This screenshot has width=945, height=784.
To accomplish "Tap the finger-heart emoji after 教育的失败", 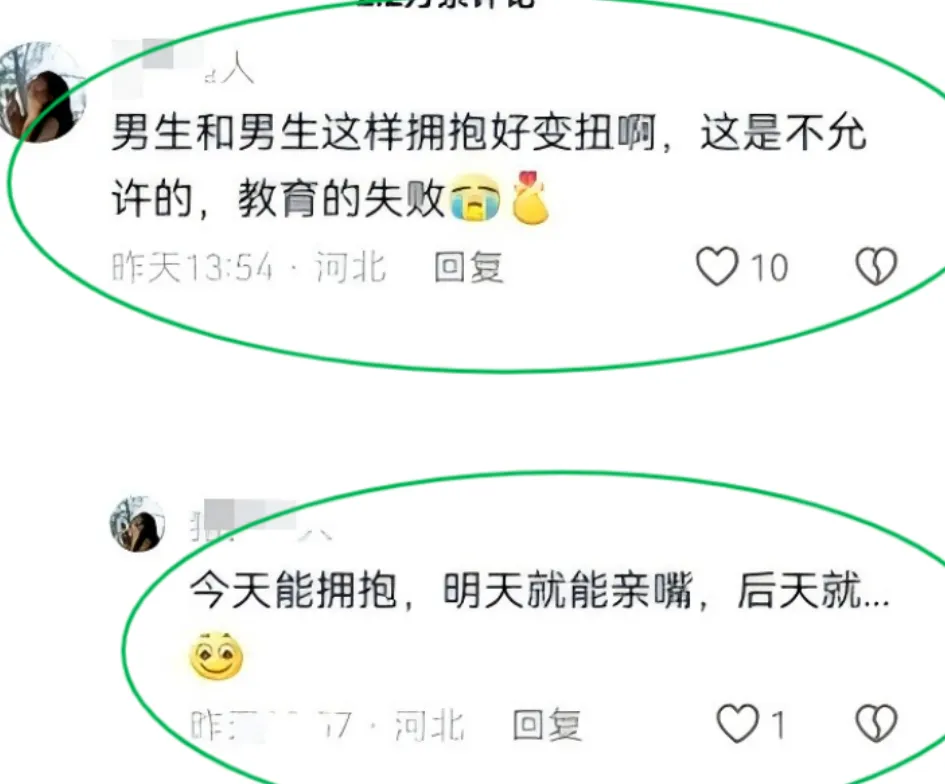I will pyautogui.click(x=530, y=197).
